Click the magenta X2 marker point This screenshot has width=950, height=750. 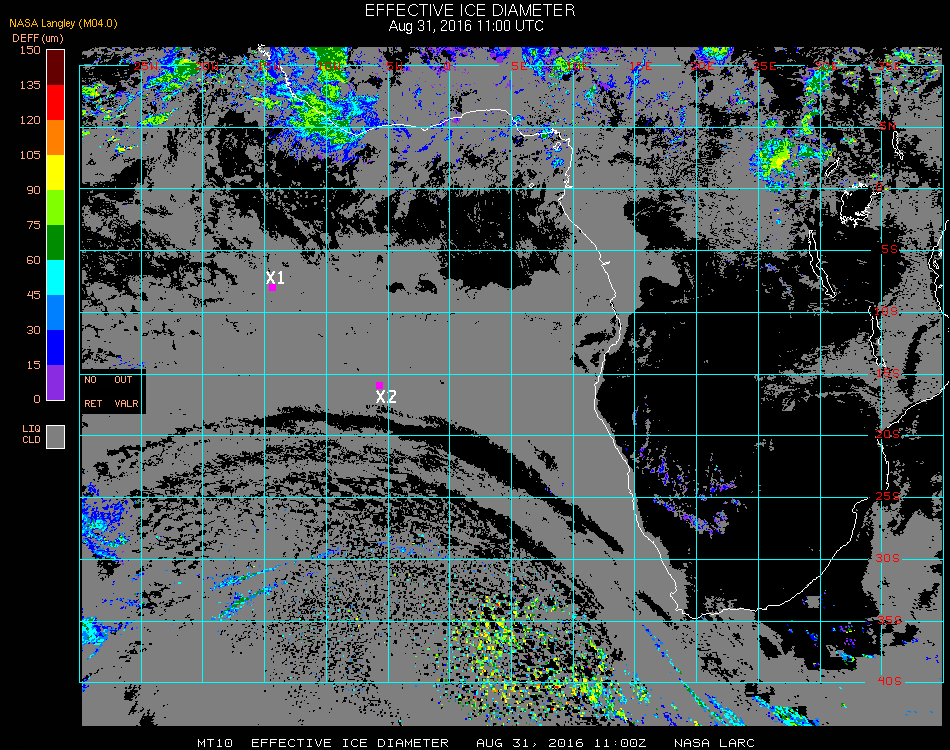click(x=379, y=385)
